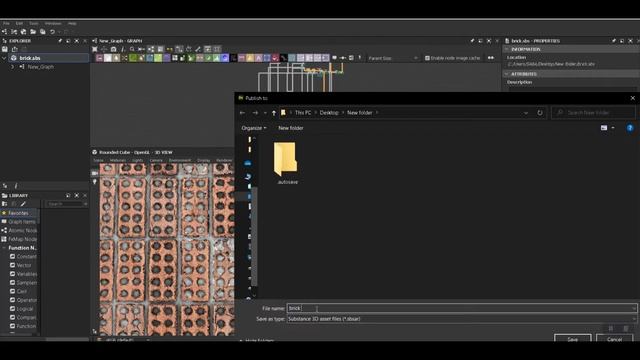Image resolution: width=640 pixels, height=360 pixels.
Task: Open the File menu
Action: [x=6, y=23]
